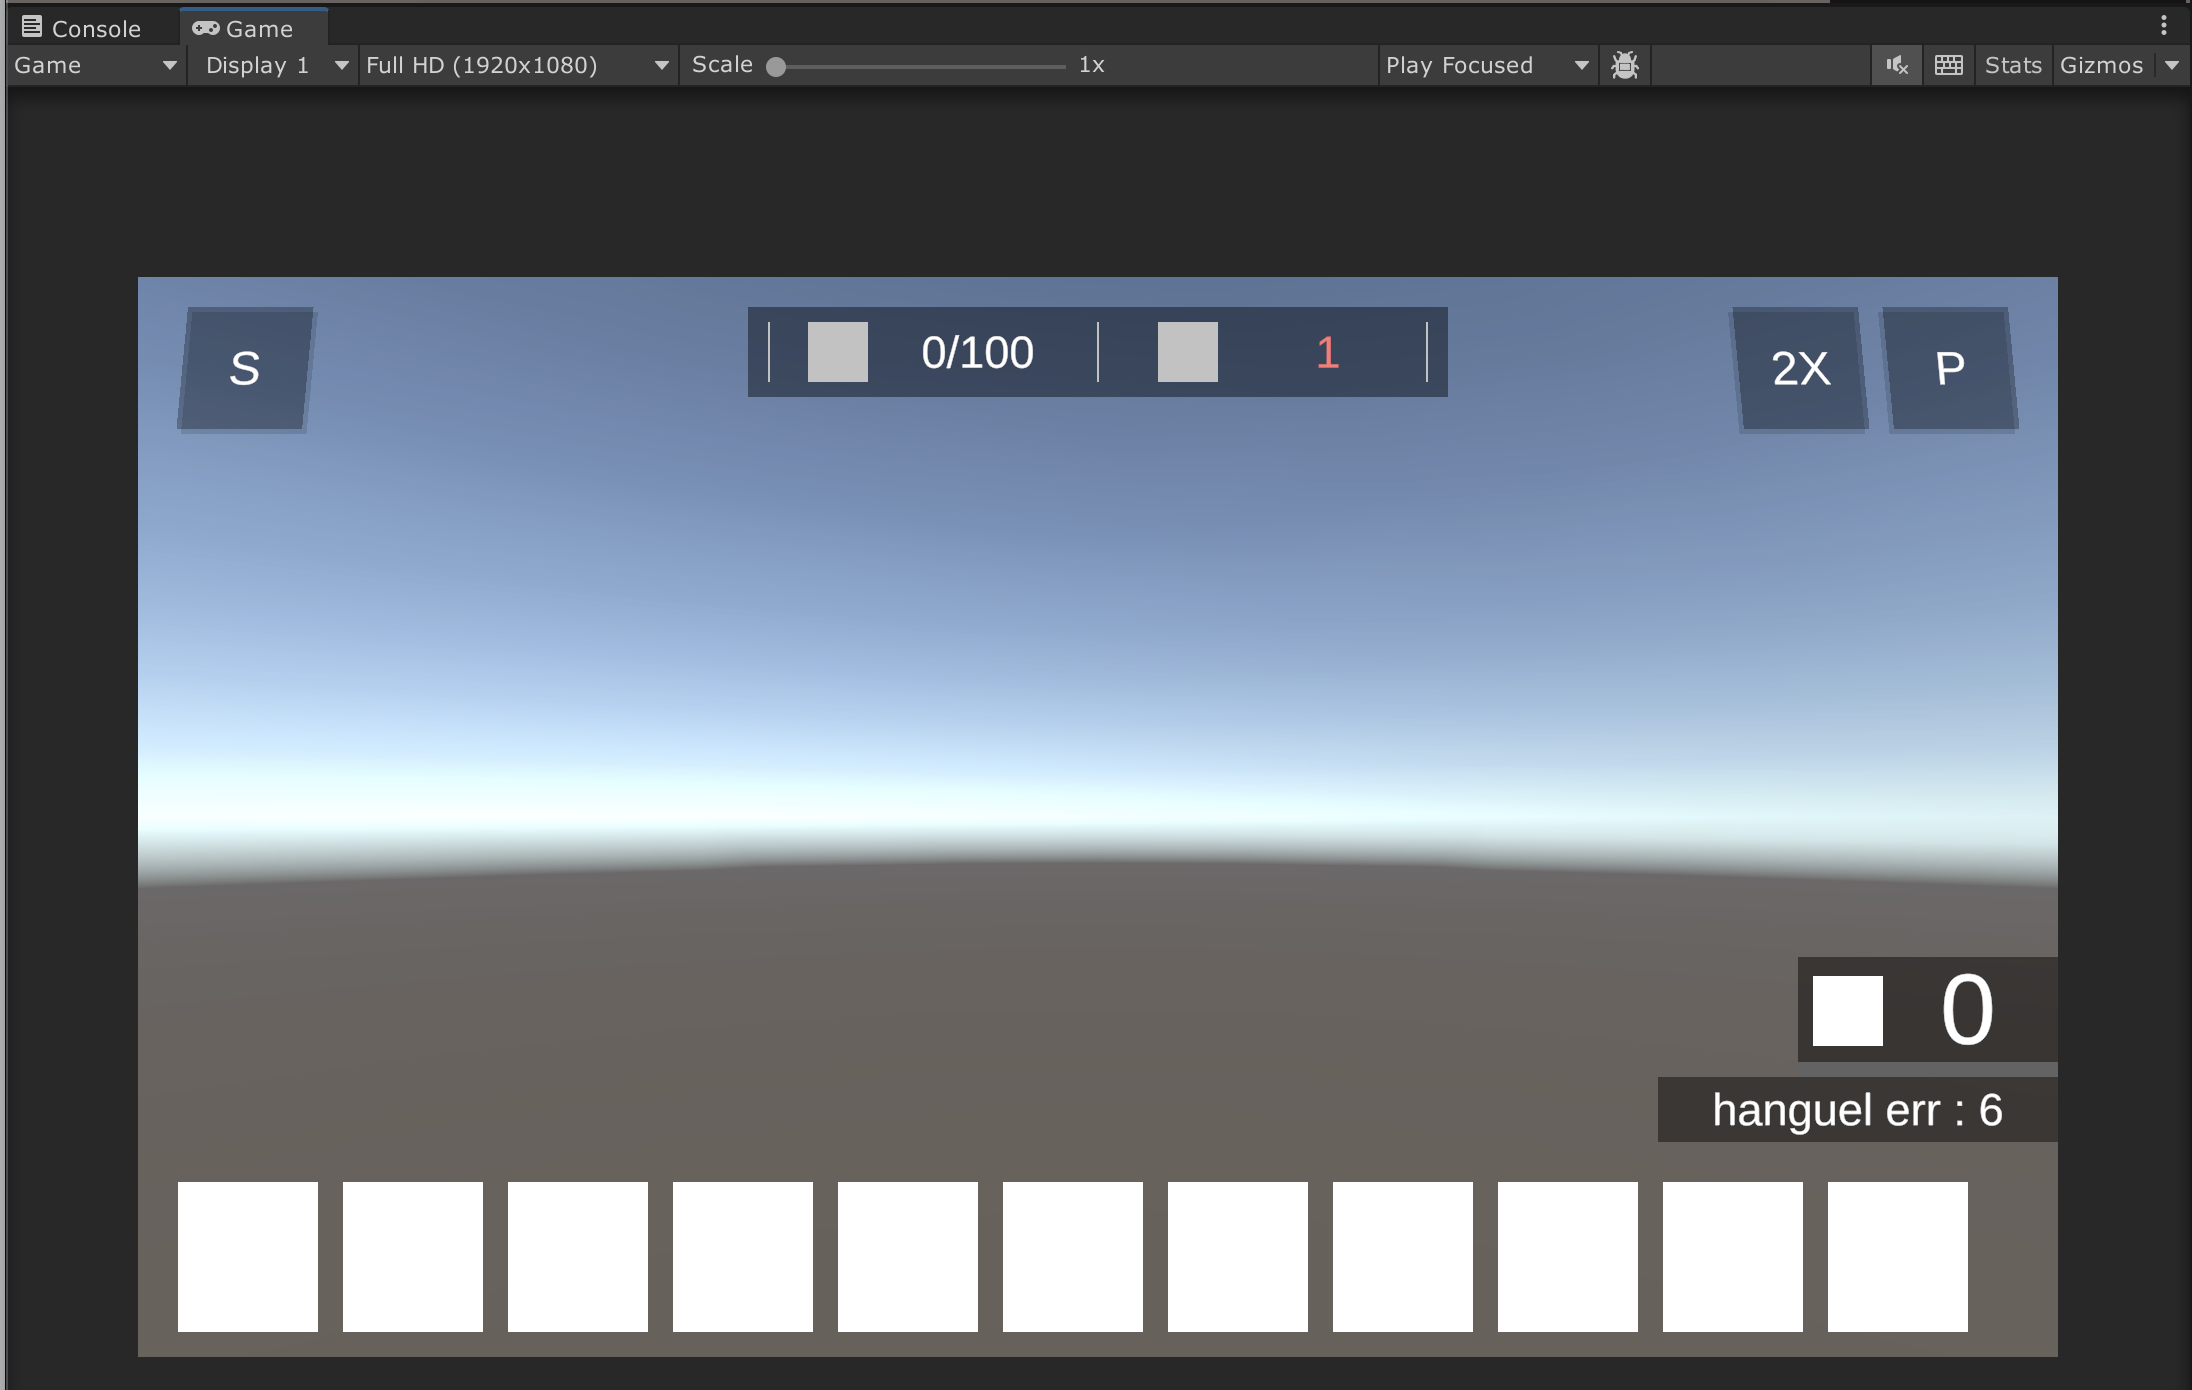Screen dimensions: 2192x1390
Task: Open the Gizmos dropdown arrow
Action: click(2172, 66)
